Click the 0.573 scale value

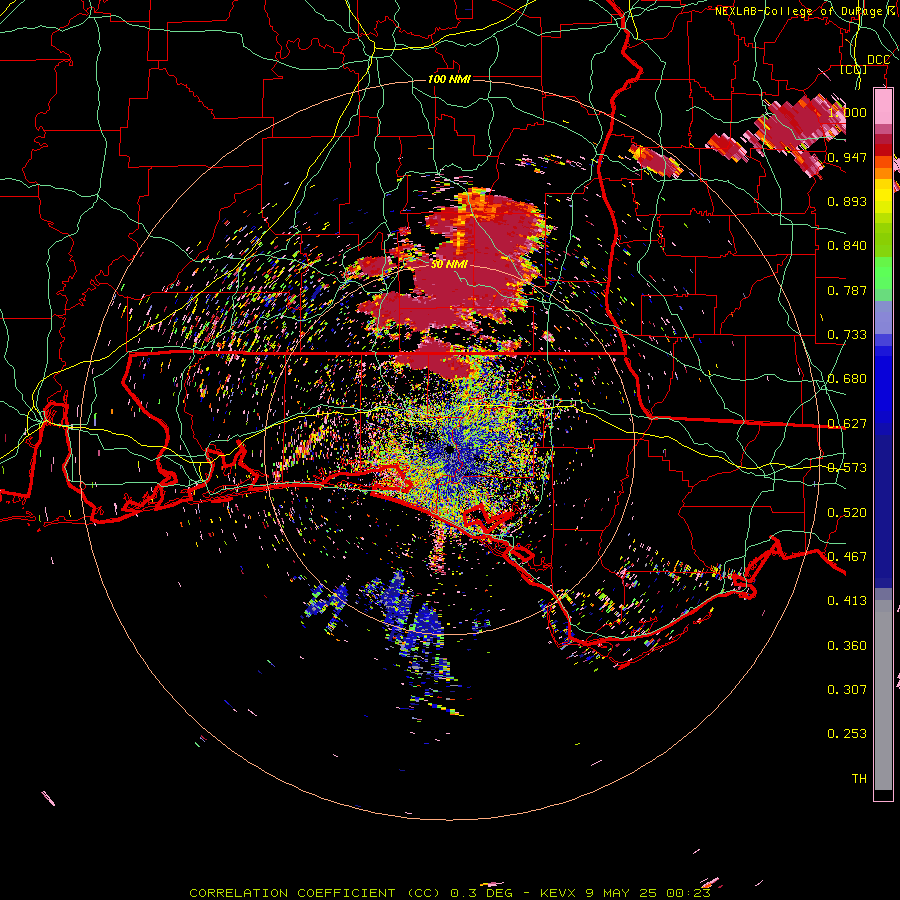[847, 468]
